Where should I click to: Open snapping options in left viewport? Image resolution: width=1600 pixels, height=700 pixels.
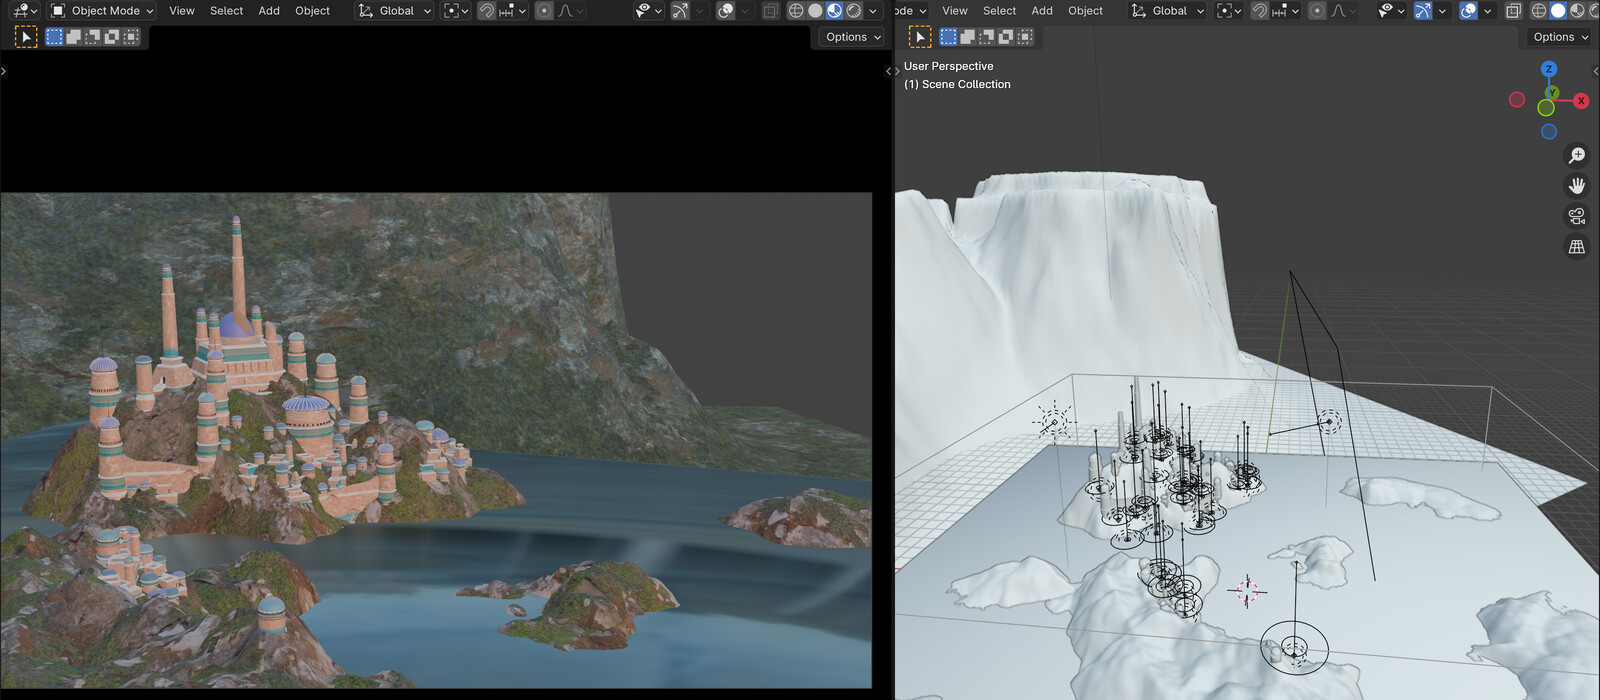(512, 11)
